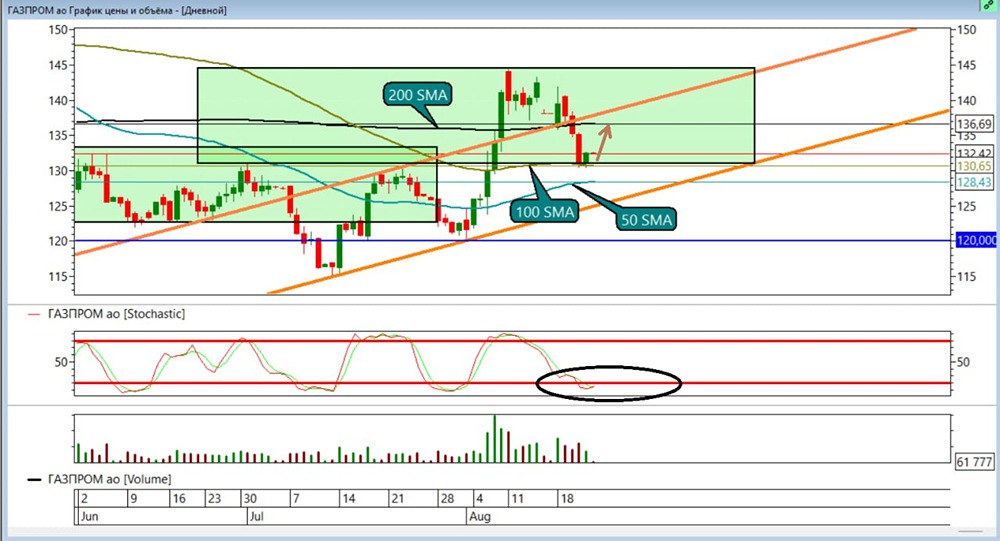
Task: Click the 61 777 volume value label
Action: 974,462
